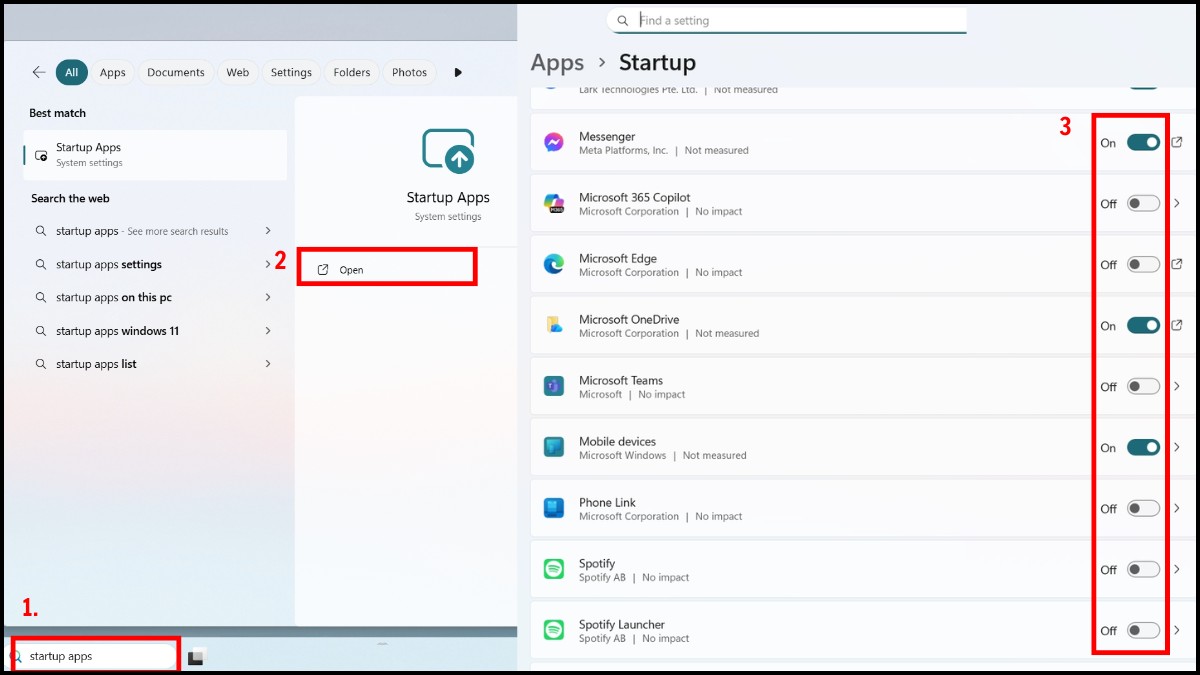Click the Microsoft OneDrive icon
Image resolution: width=1200 pixels, height=675 pixels.
[554, 325]
